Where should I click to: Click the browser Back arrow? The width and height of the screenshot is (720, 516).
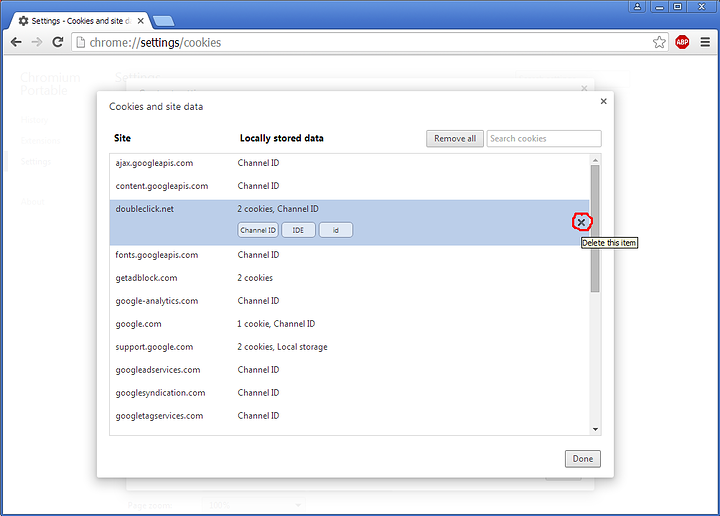coord(16,42)
